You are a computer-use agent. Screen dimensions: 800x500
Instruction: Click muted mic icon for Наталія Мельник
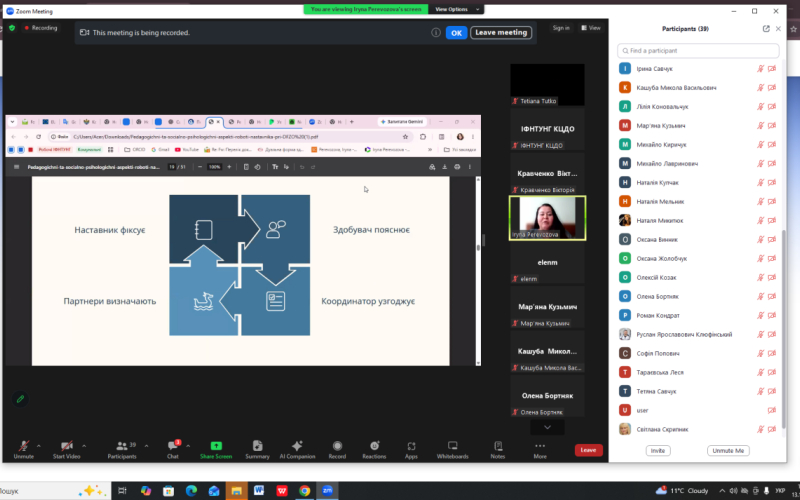(x=760, y=202)
